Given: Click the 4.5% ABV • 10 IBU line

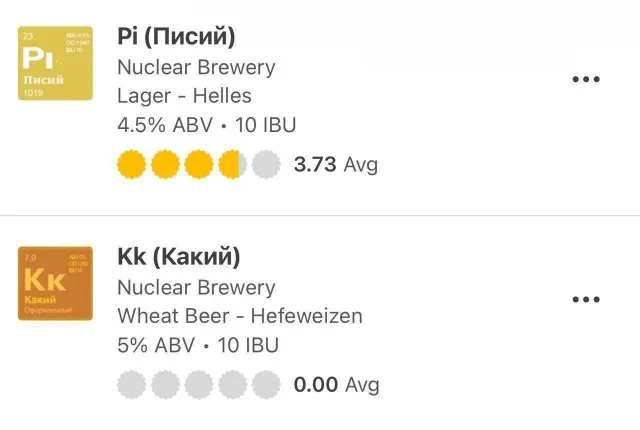Looking at the screenshot, I should pyautogui.click(x=207, y=125).
